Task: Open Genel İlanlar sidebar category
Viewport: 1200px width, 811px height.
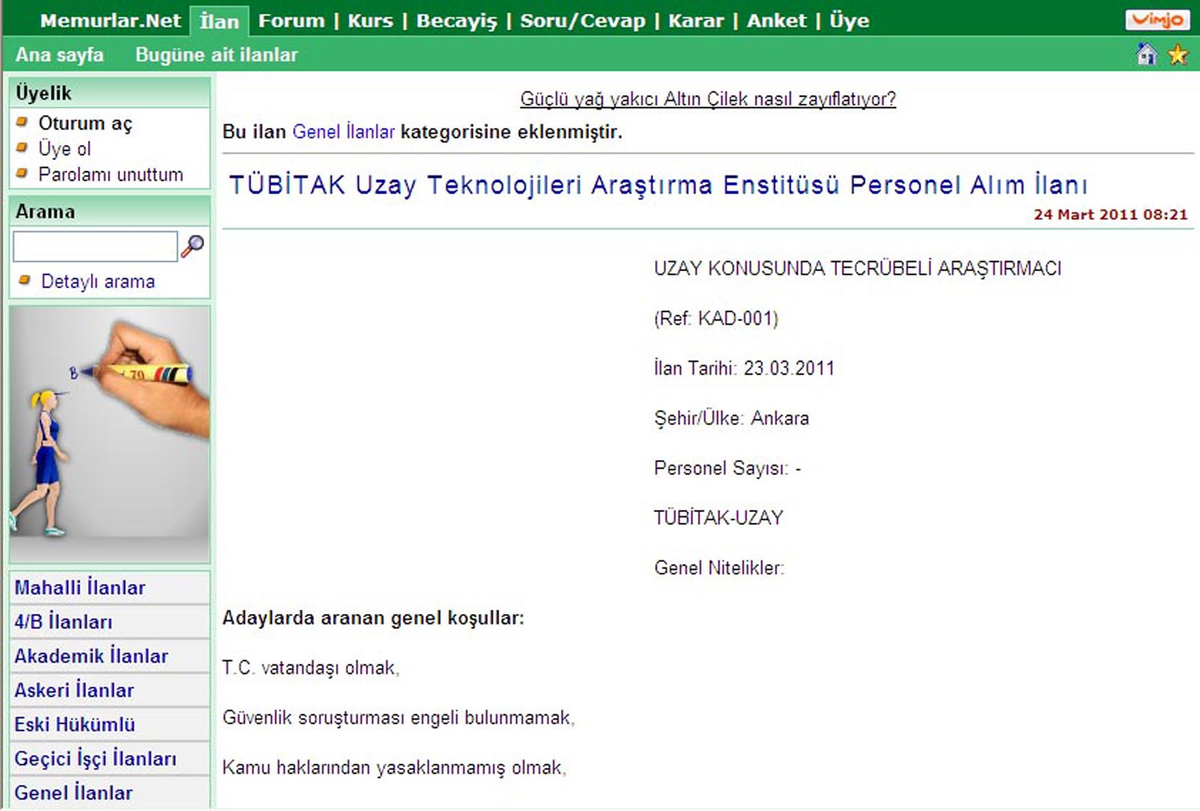Action: 110,792
